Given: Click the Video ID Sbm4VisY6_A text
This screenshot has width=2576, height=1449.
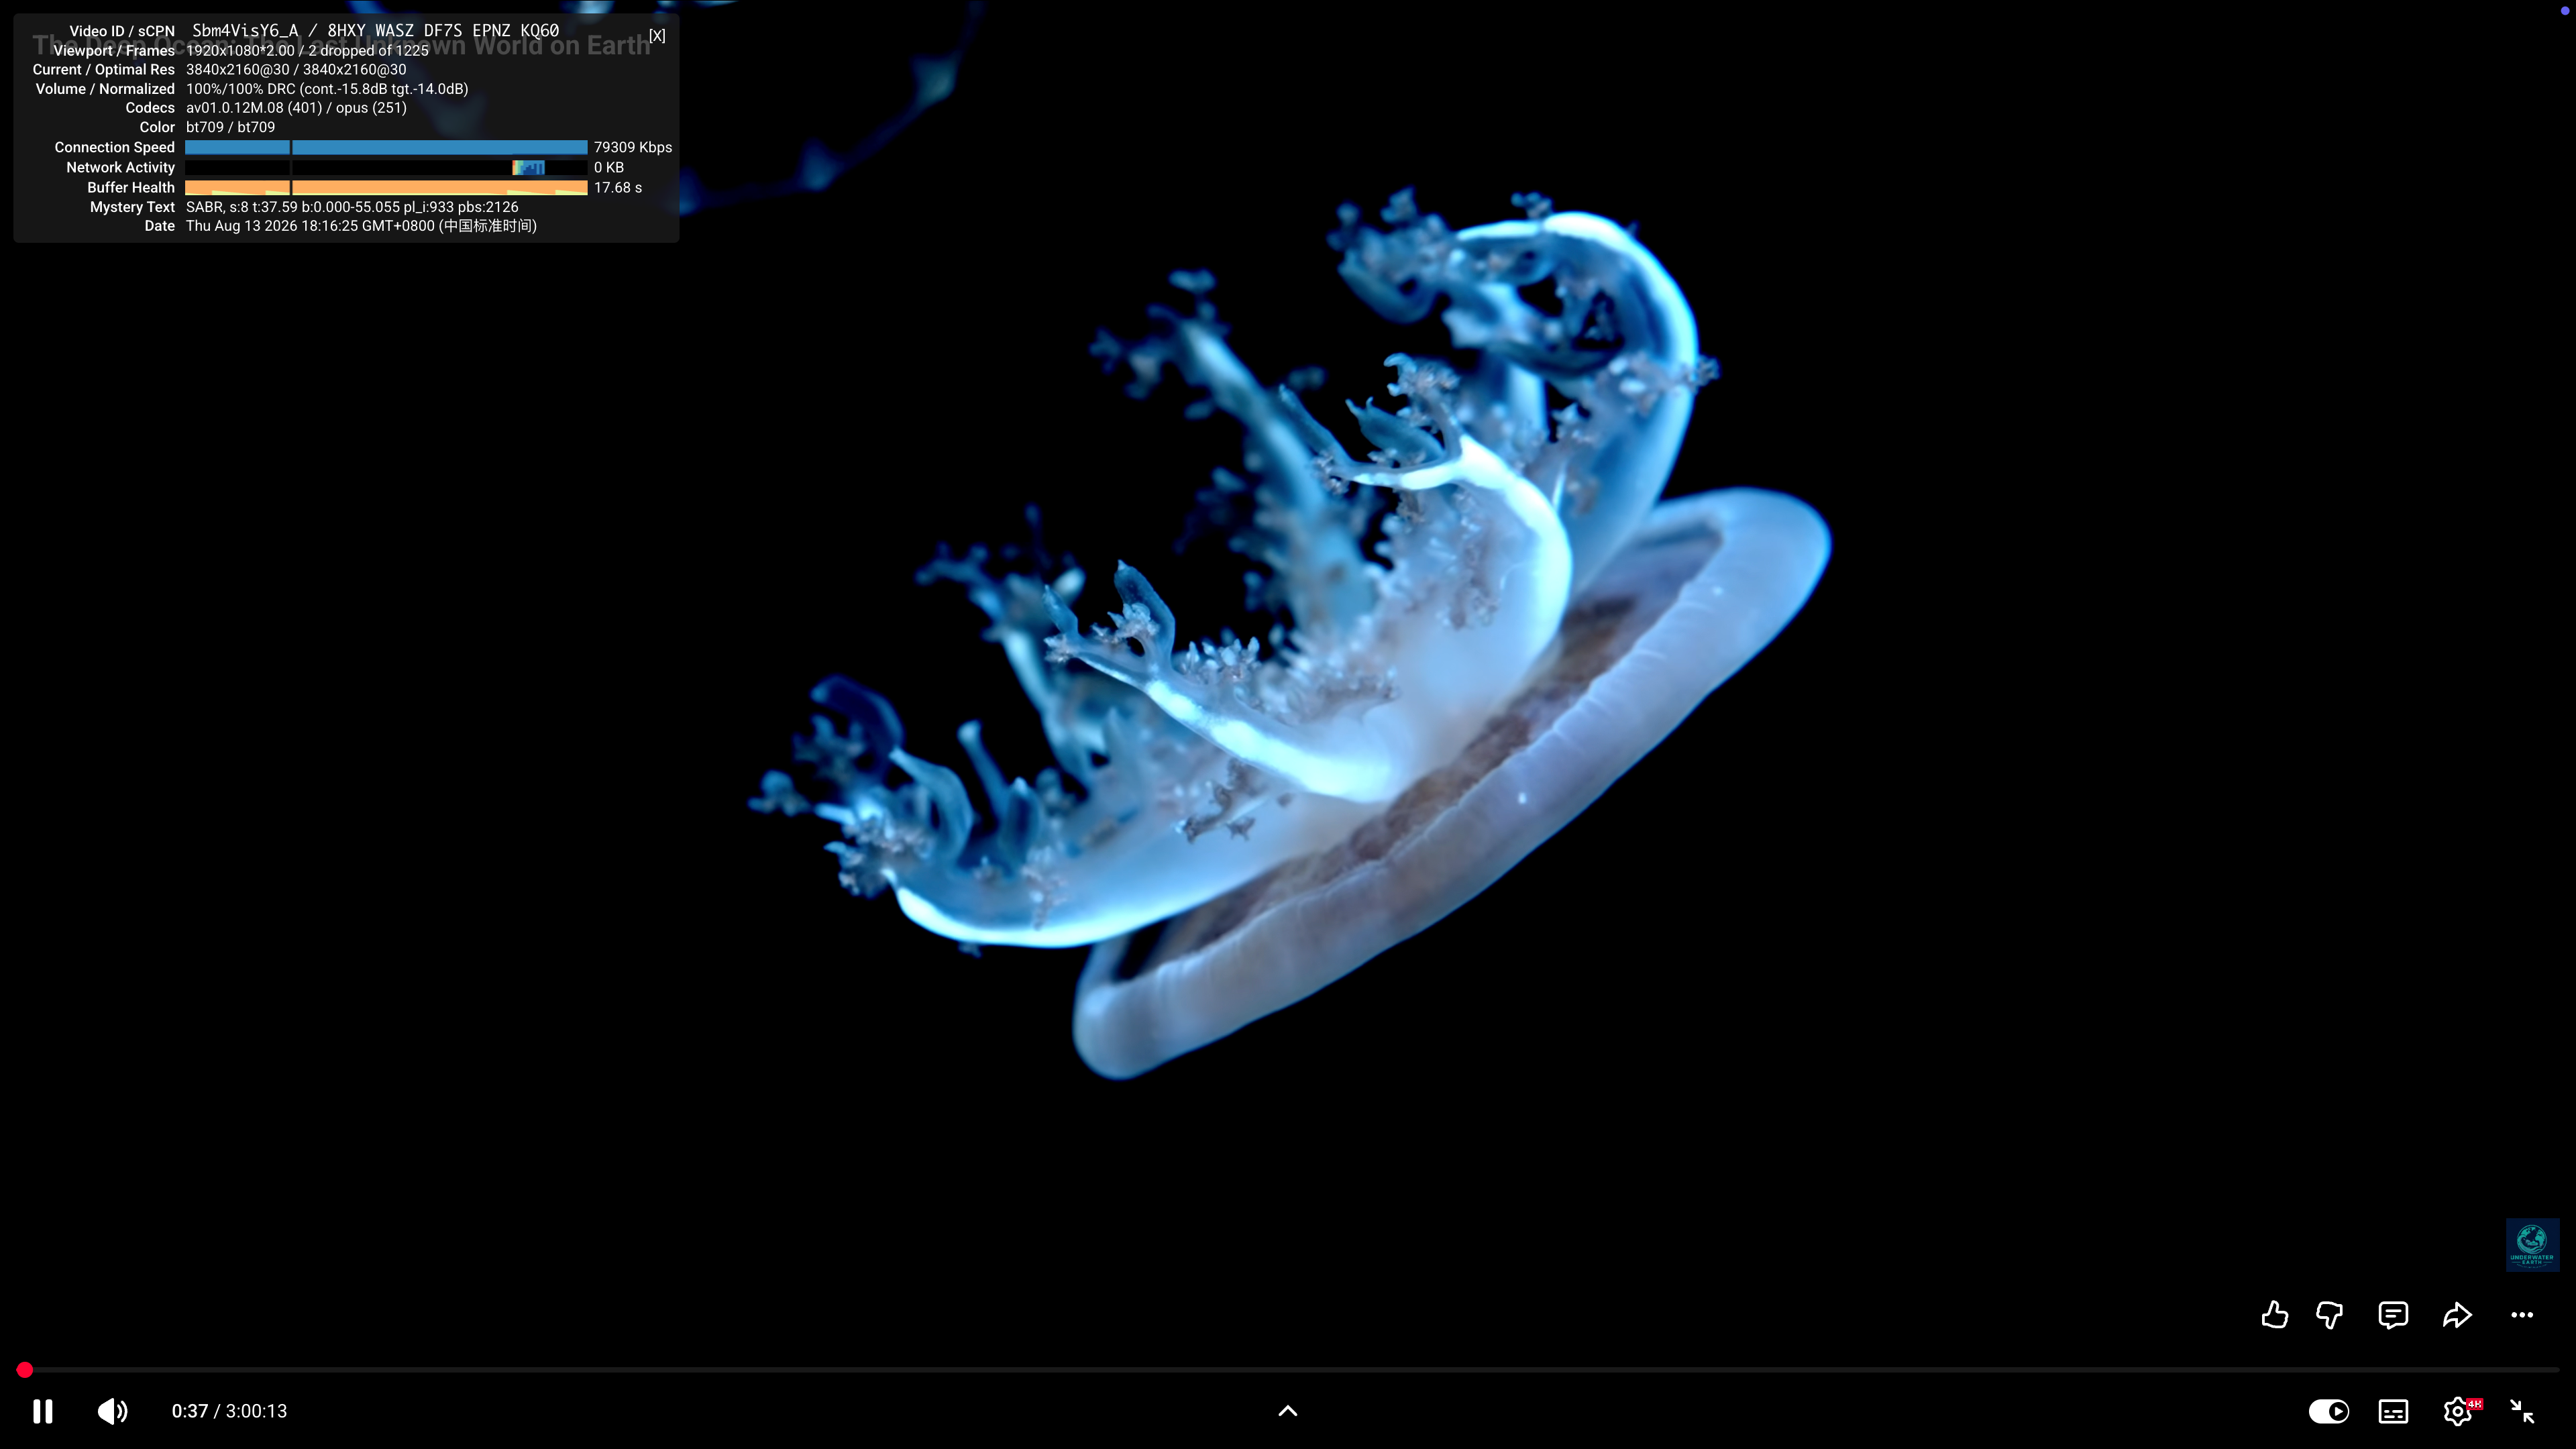Looking at the screenshot, I should (245, 31).
